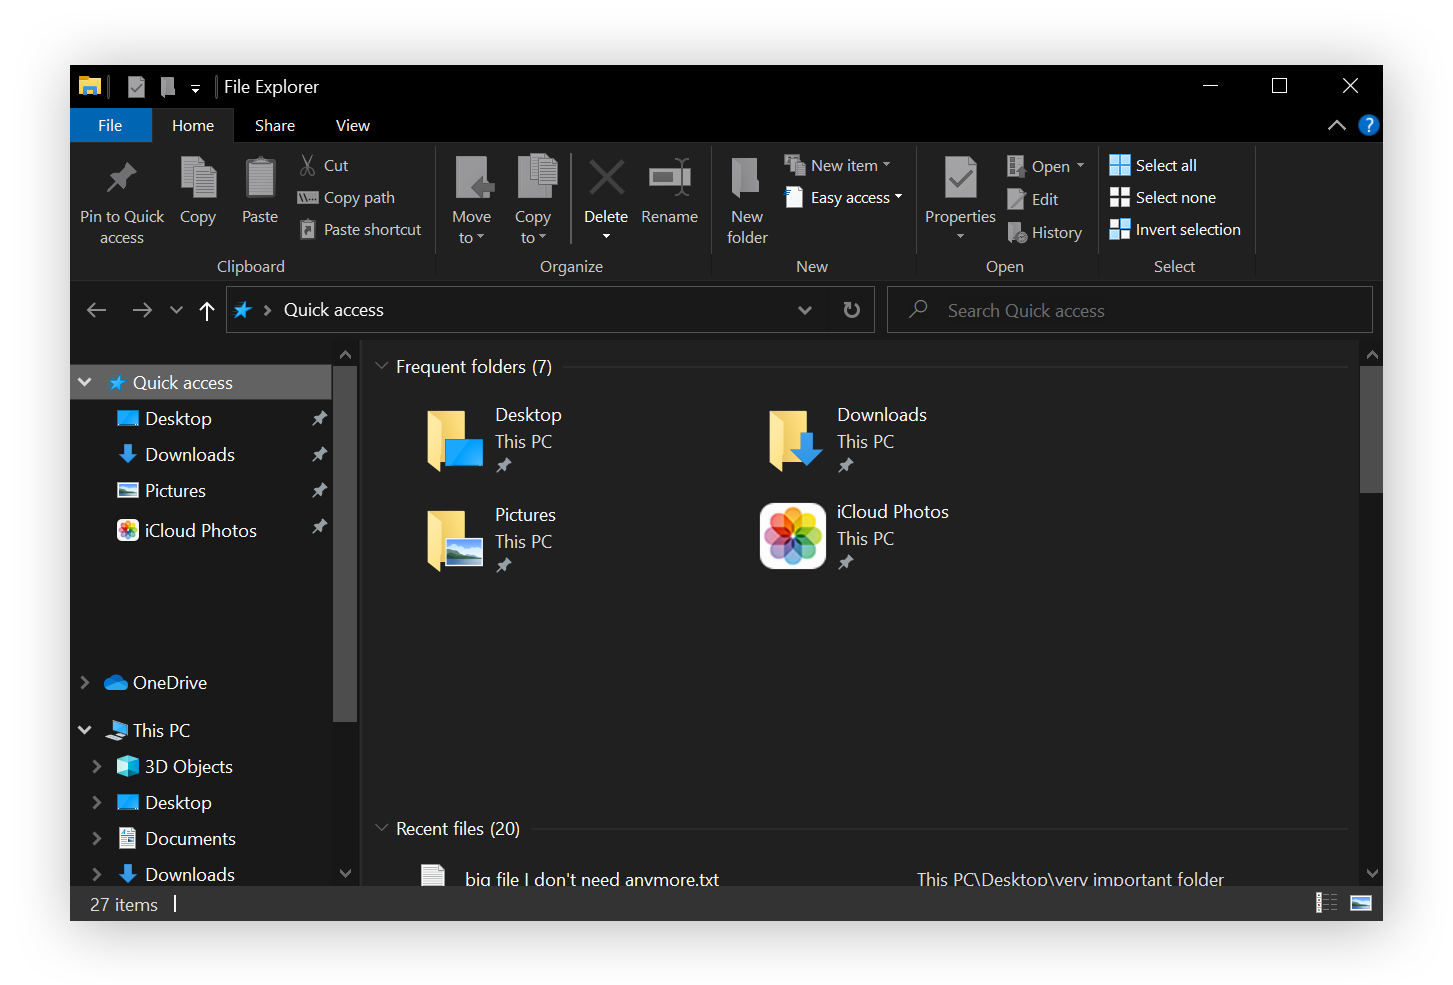1453x985 pixels.
Task: Open the Desktop frequent folder tile
Action: pyautogui.click(x=495, y=439)
